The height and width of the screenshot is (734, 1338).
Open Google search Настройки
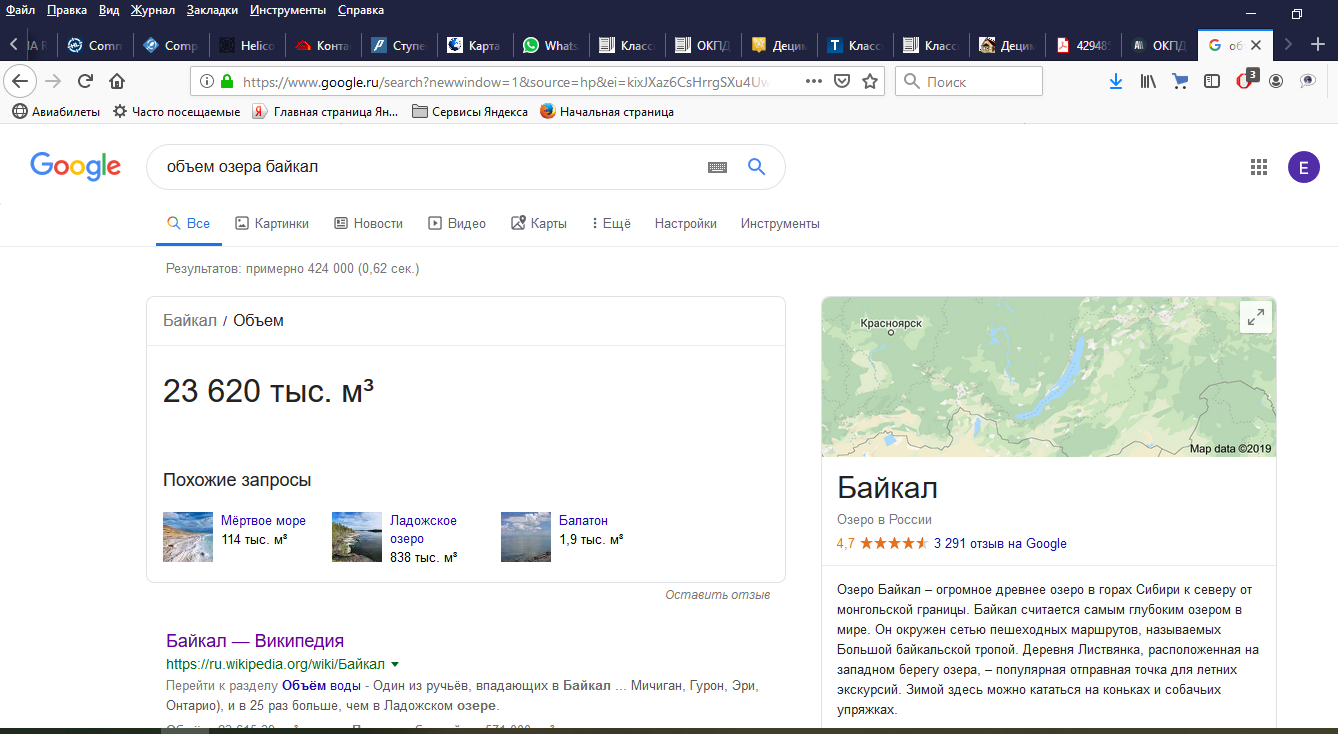[x=686, y=223]
